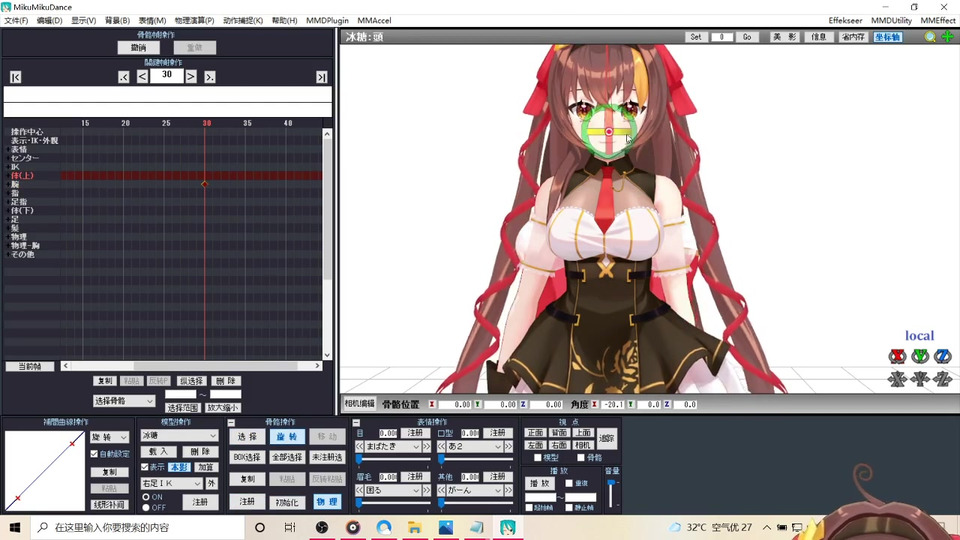Open the MMDPlugin menu
The image size is (960, 540).
pyautogui.click(x=327, y=20)
